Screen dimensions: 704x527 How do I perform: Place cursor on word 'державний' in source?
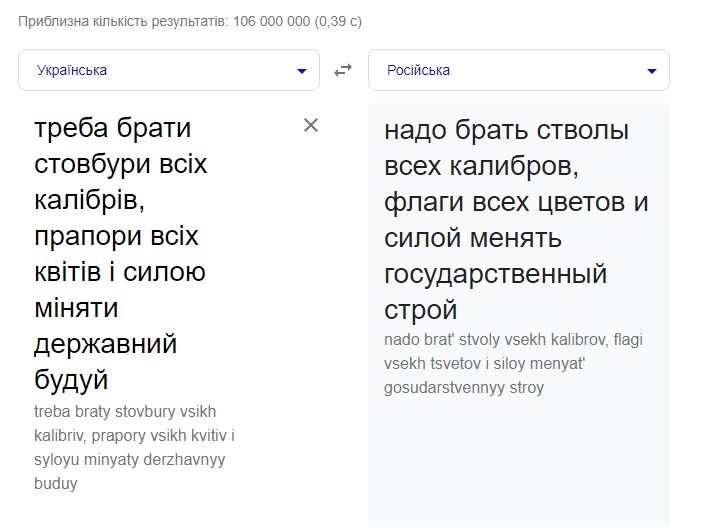[x=105, y=345]
